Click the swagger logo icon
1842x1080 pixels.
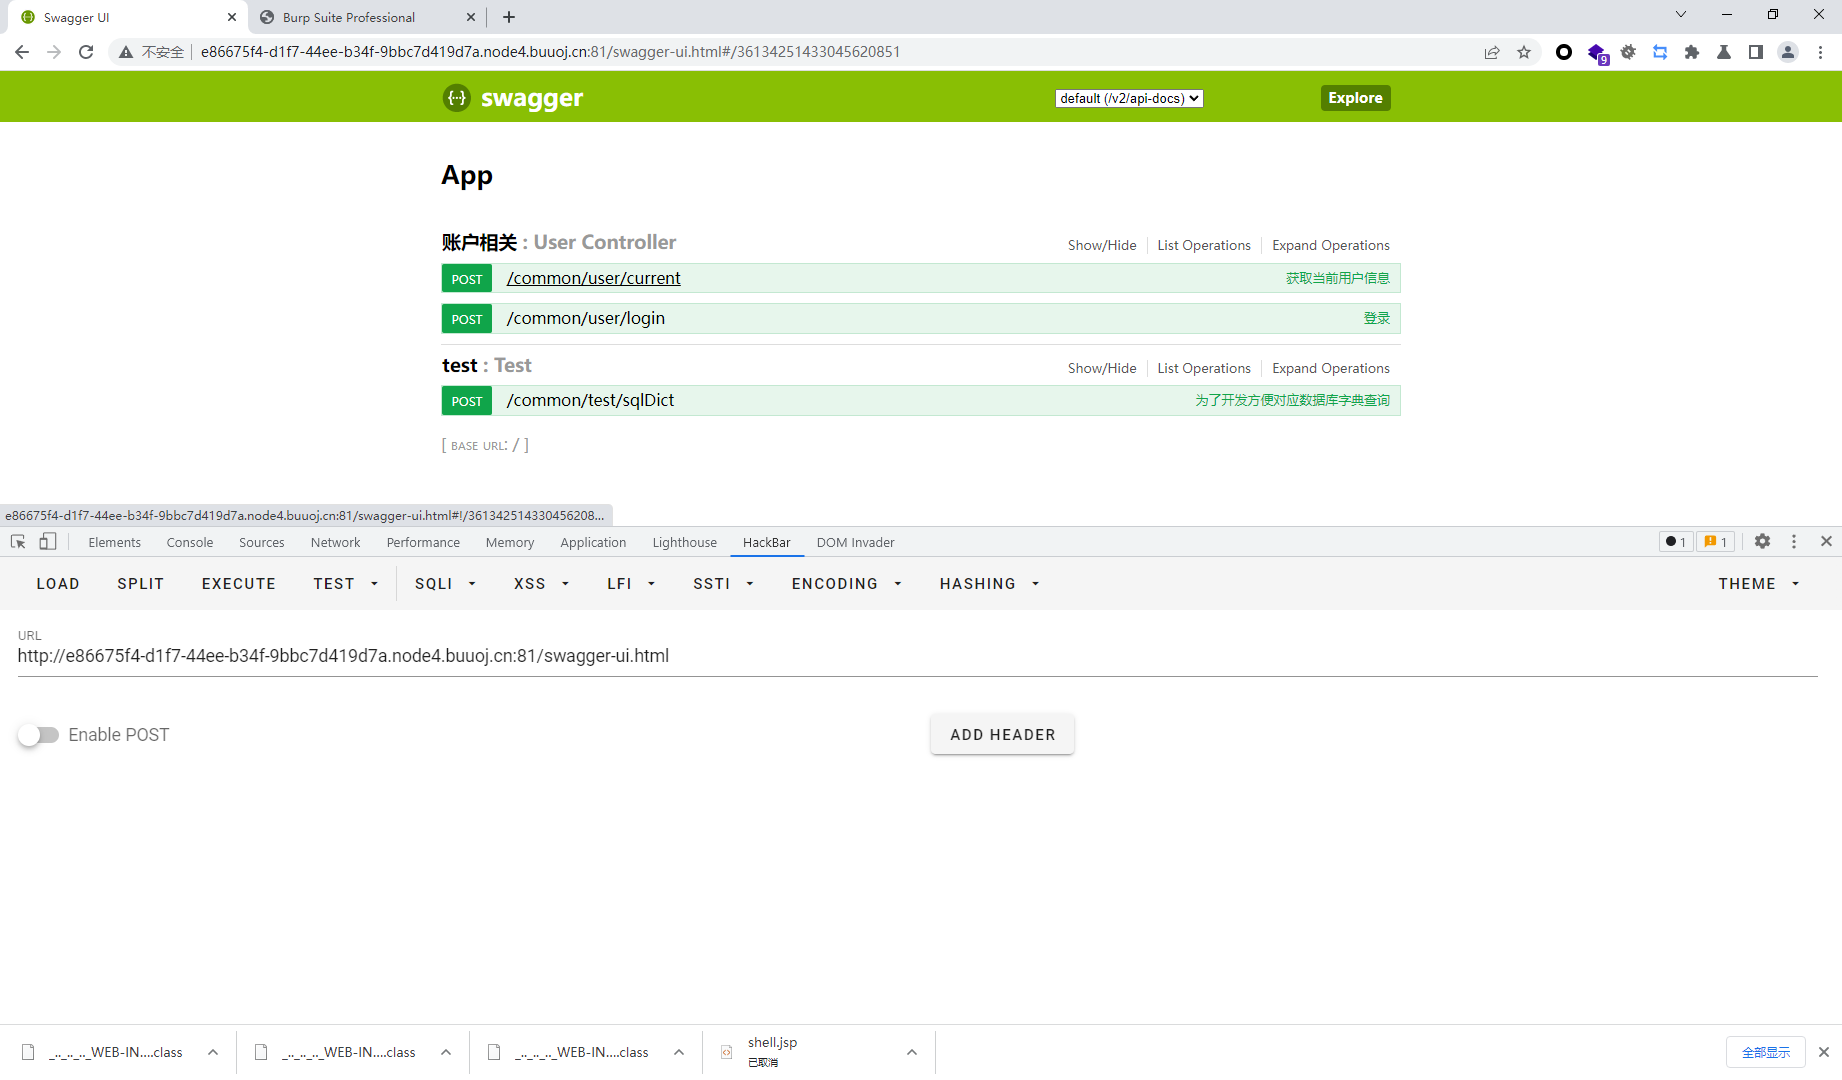457,97
